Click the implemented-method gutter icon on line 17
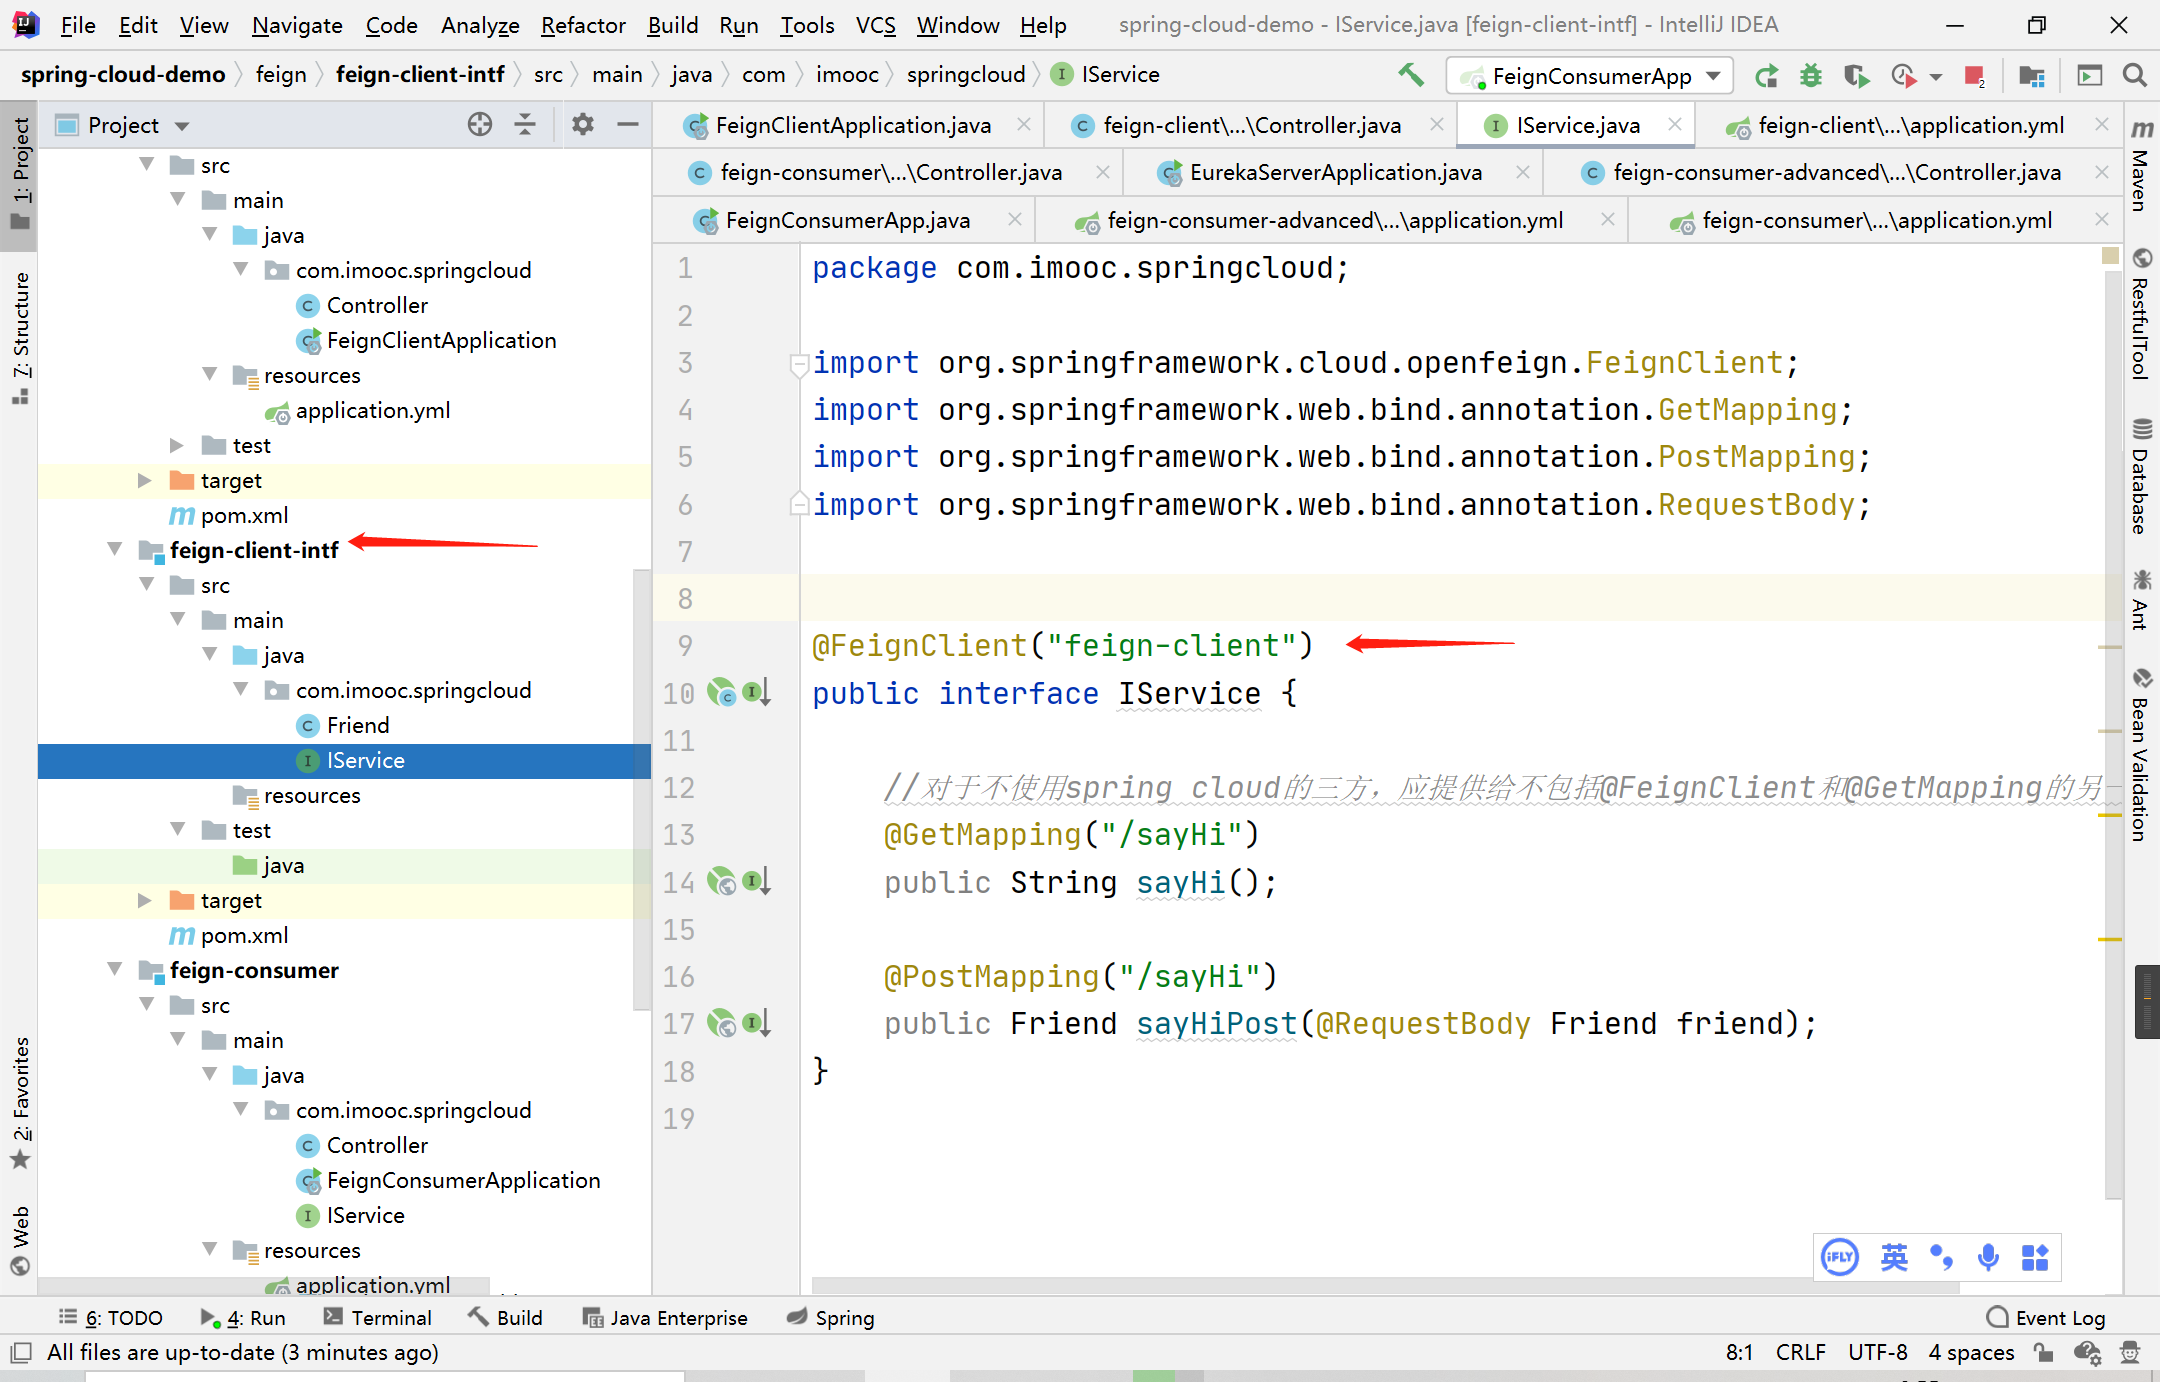 tap(757, 1023)
